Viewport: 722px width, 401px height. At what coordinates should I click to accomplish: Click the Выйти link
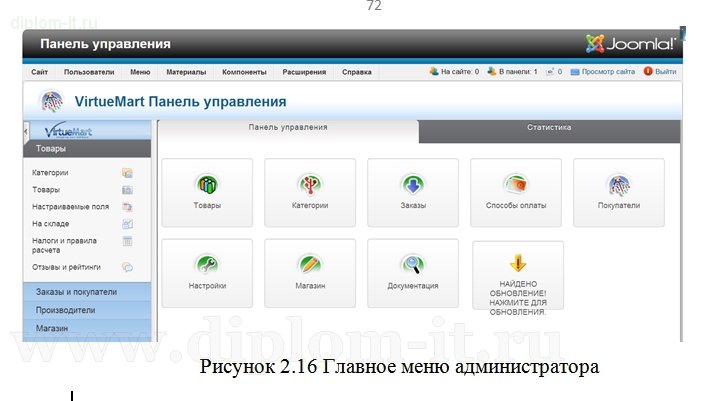[x=665, y=72]
